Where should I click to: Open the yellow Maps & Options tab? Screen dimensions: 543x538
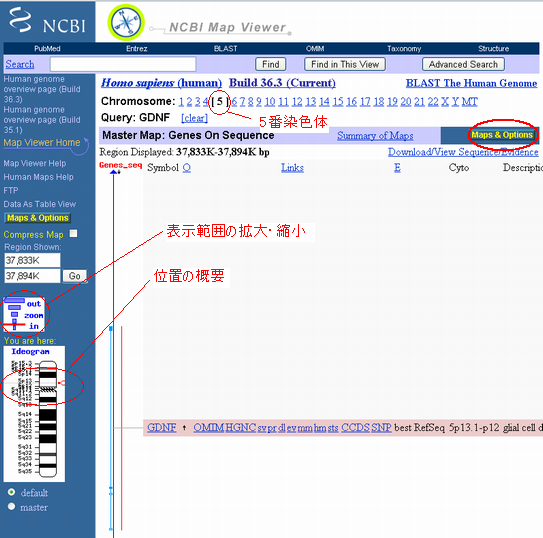tap(502, 135)
